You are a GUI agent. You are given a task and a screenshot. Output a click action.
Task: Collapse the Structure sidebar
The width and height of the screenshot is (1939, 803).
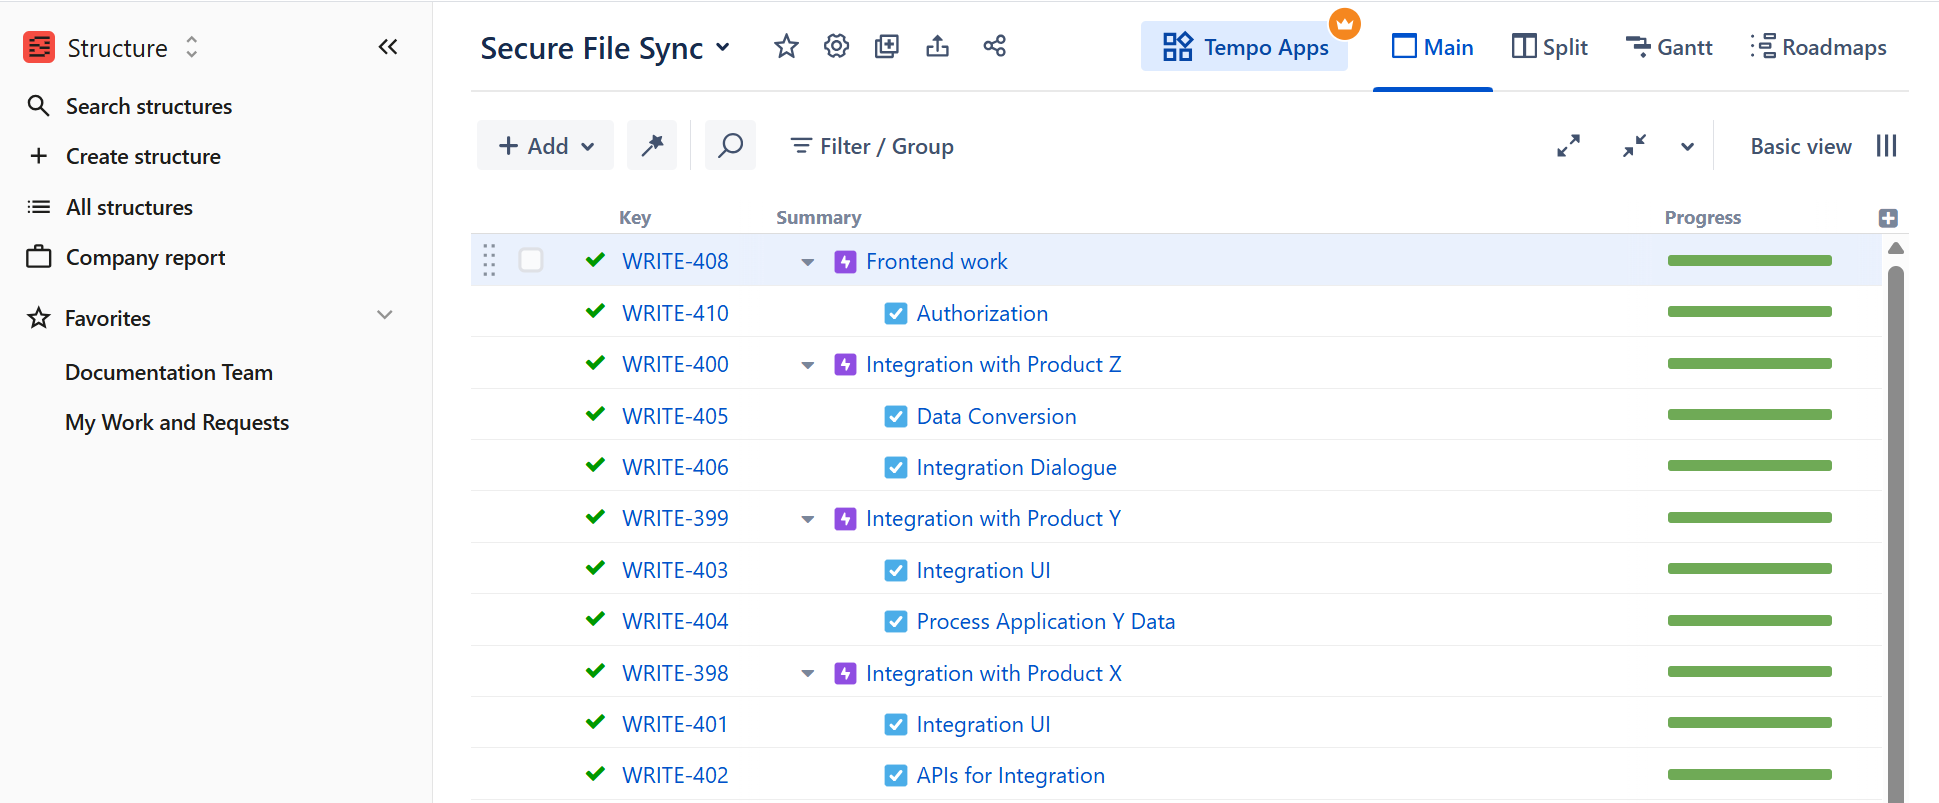[388, 47]
